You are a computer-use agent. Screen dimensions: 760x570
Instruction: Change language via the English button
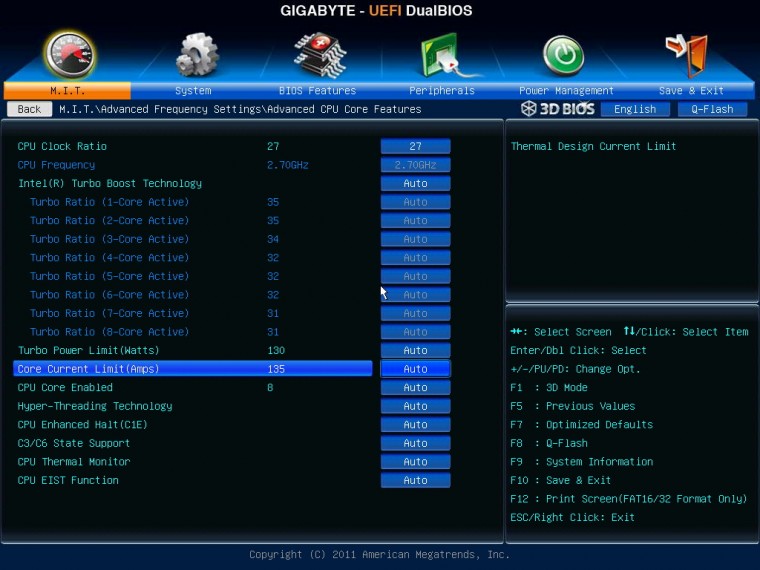(635, 110)
